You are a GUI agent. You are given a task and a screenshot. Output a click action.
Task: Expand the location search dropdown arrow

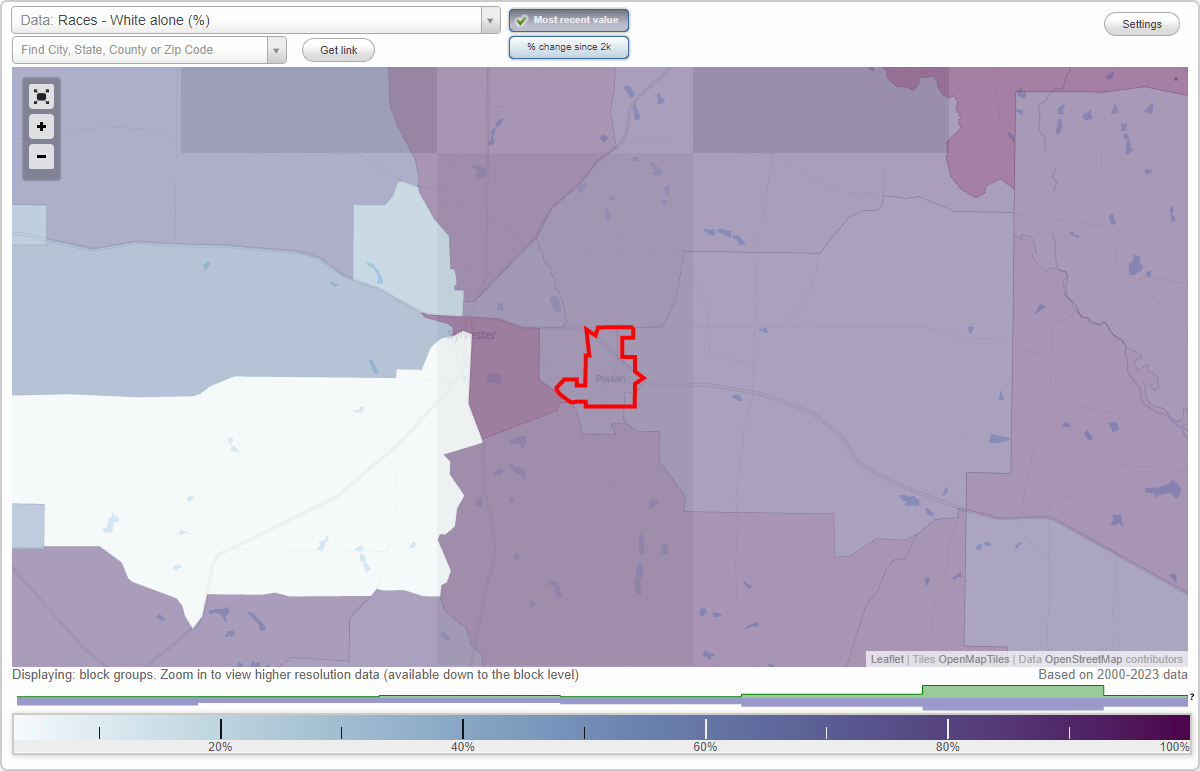click(x=277, y=49)
